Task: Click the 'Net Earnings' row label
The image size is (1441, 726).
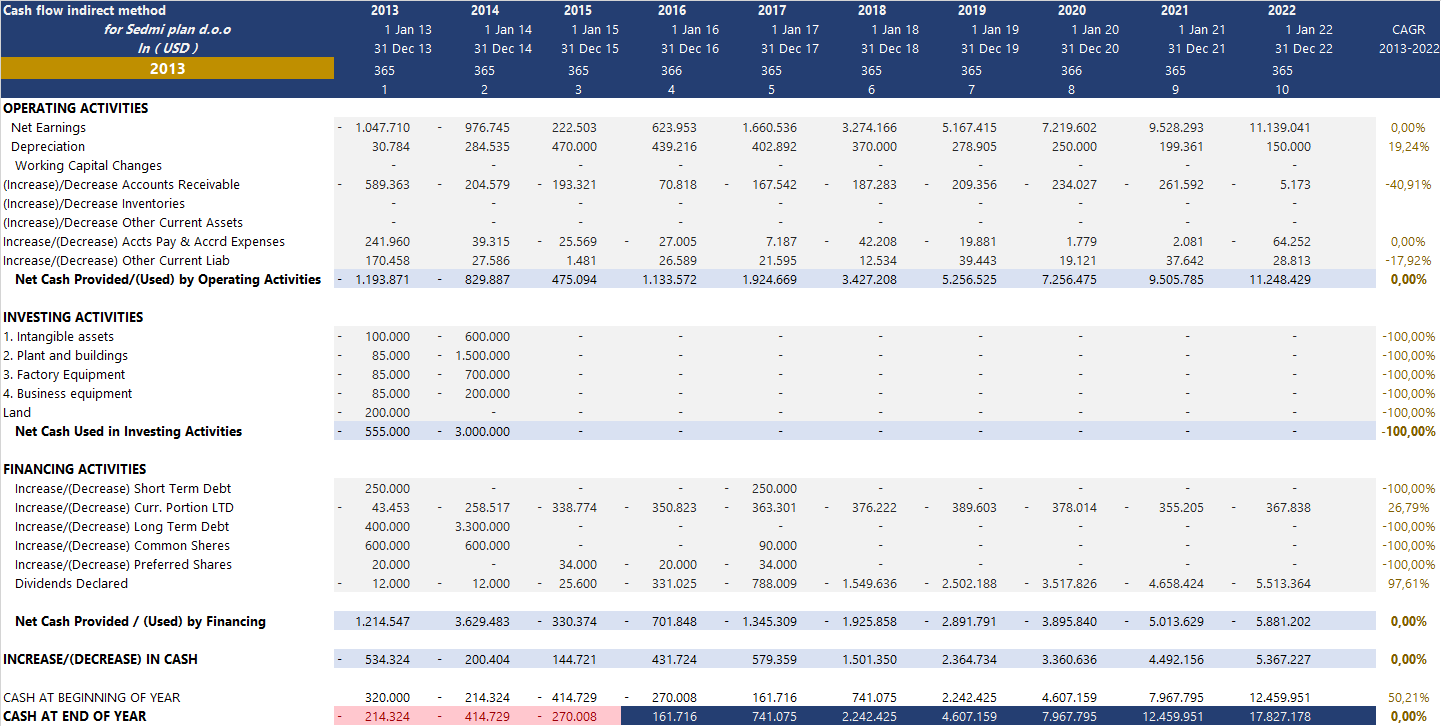Action: [48, 128]
